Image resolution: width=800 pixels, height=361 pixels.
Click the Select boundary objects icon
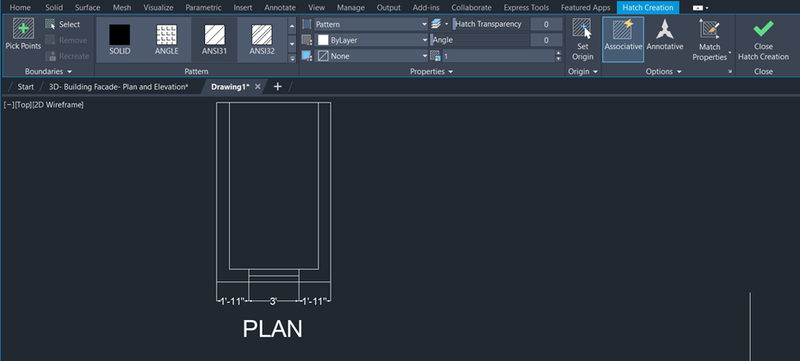[x=50, y=24]
